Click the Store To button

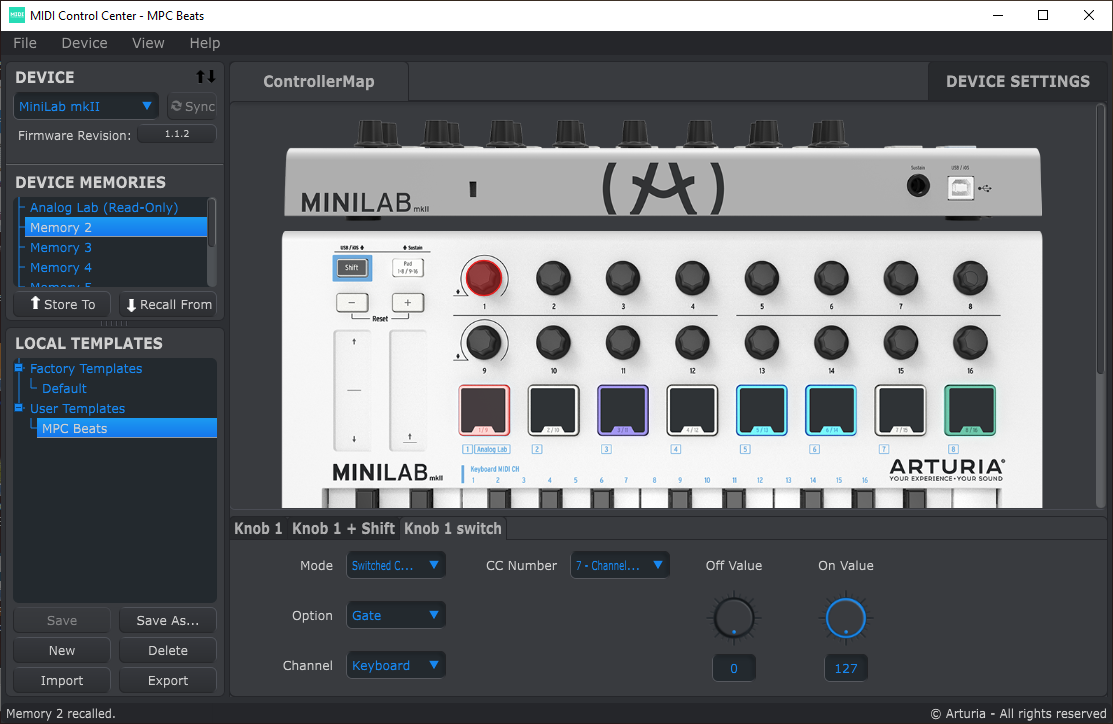(x=62, y=305)
